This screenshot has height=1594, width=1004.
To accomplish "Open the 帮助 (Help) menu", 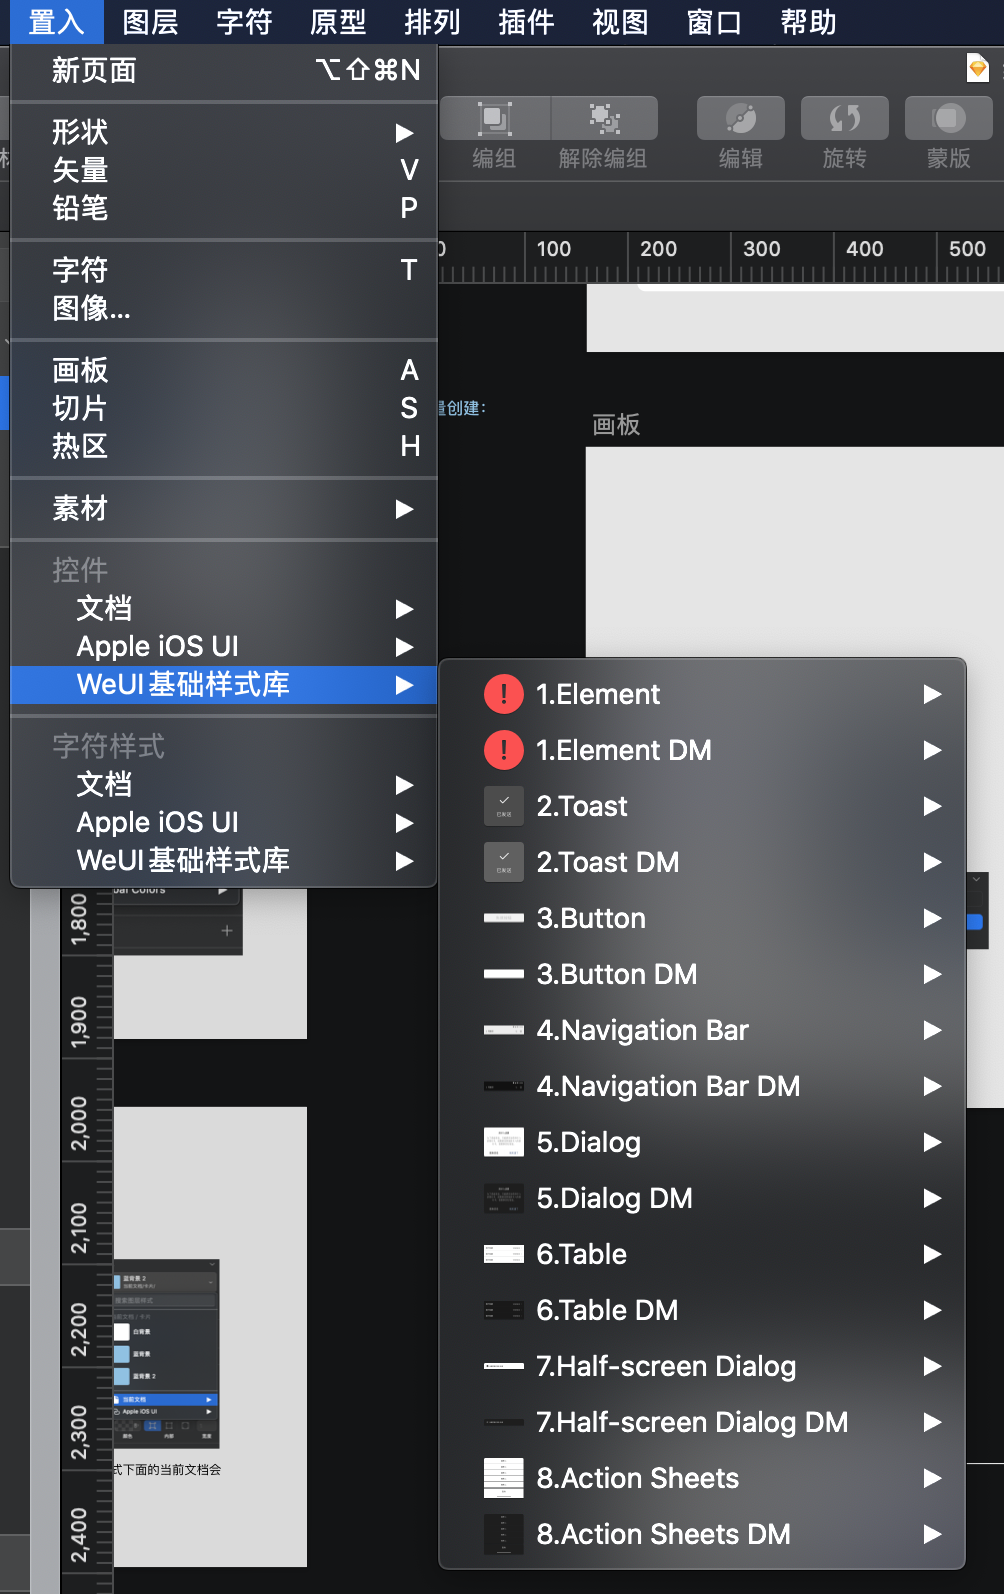I will (808, 22).
